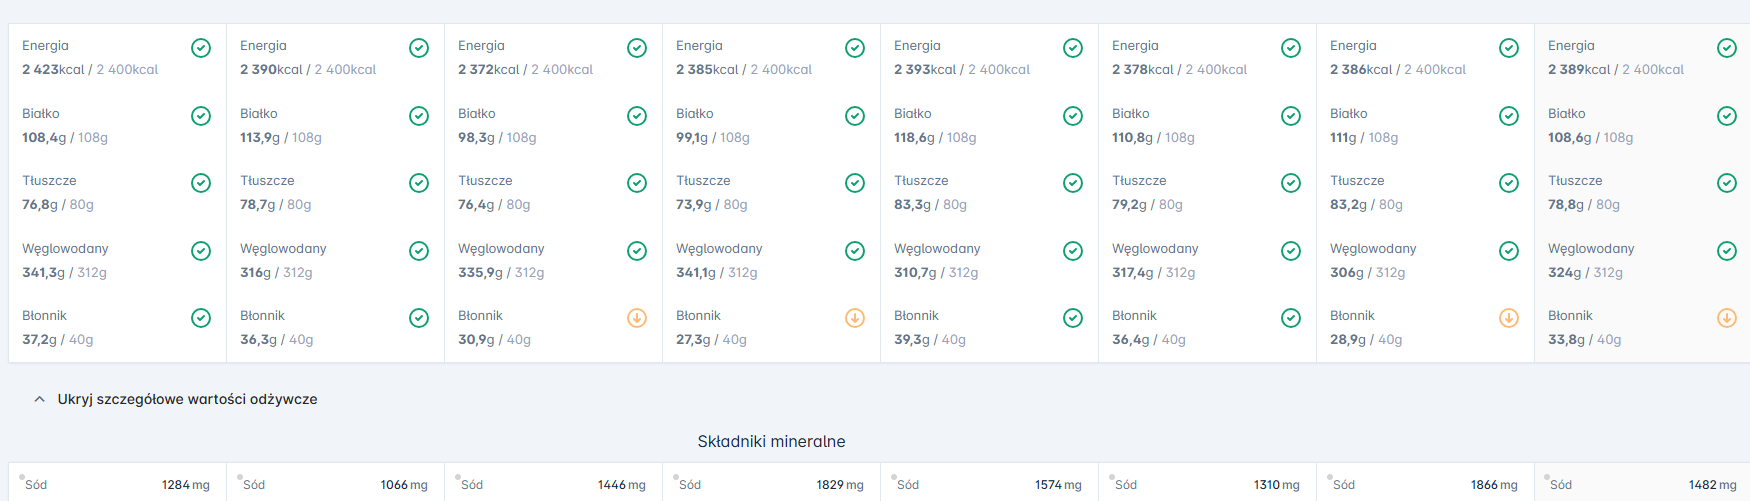Click the check icon for Białko 113,9g
Screen dimensions: 1750x501
coord(419,116)
